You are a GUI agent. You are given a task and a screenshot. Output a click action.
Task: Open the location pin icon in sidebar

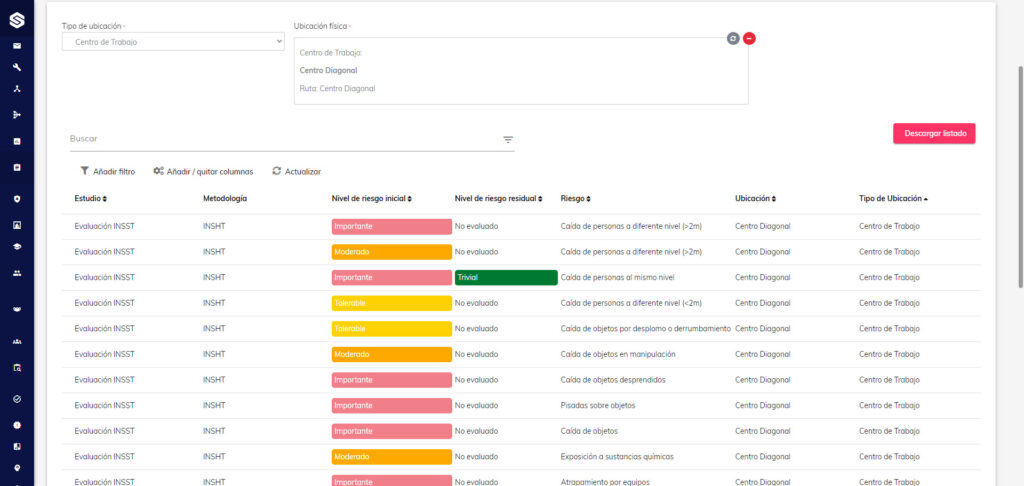pos(17,468)
